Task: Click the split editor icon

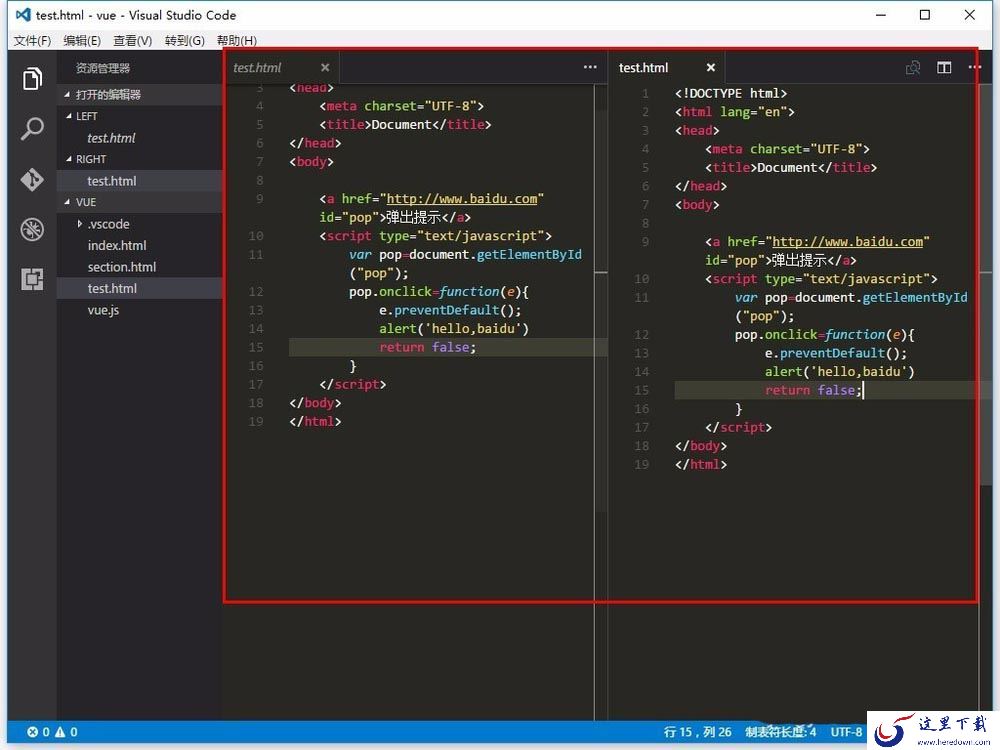Action: [x=944, y=68]
